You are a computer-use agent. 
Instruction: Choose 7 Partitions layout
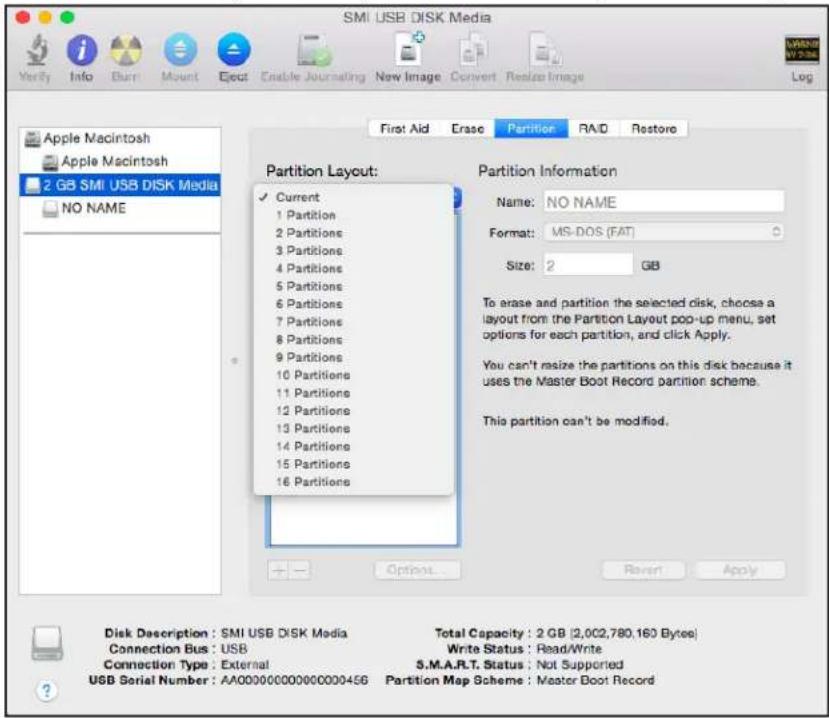pos(354,322)
